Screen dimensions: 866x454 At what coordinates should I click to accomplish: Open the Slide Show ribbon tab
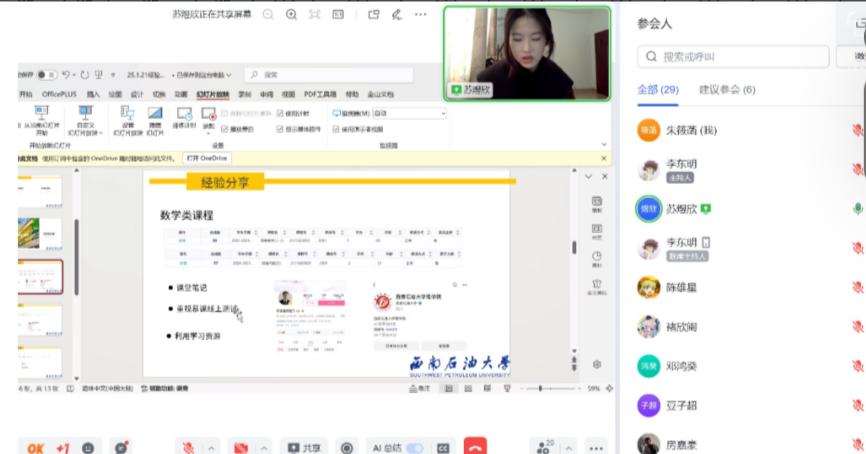pos(213,94)
